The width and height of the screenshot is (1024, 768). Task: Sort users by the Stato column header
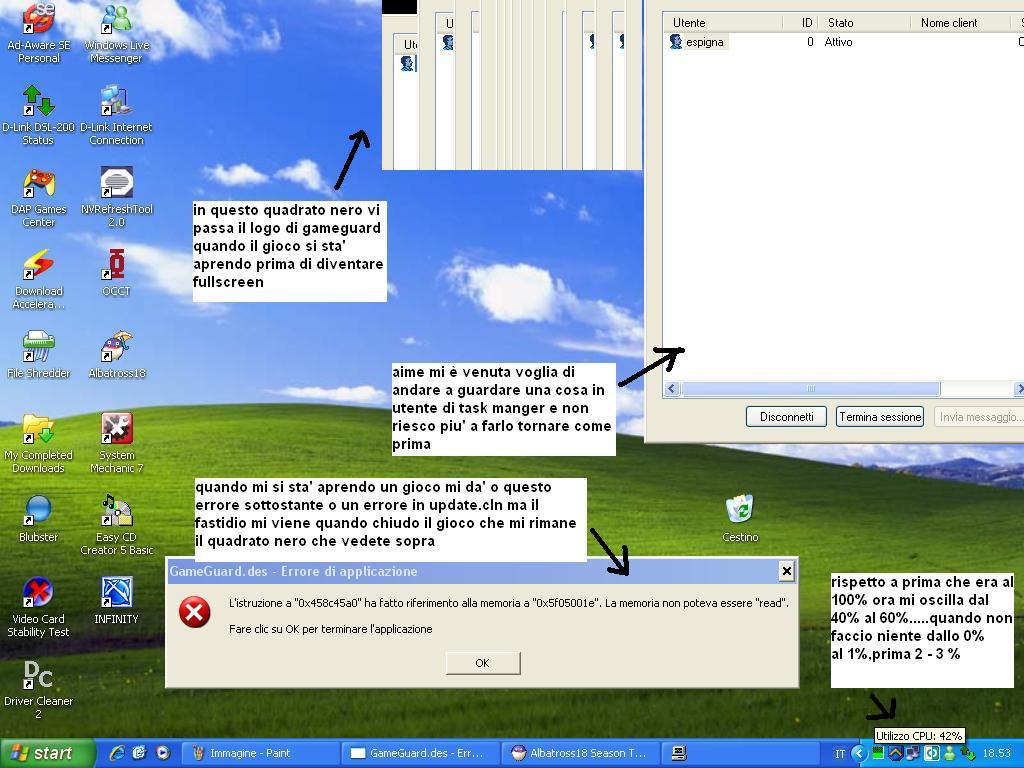click(x=863, y=23)
